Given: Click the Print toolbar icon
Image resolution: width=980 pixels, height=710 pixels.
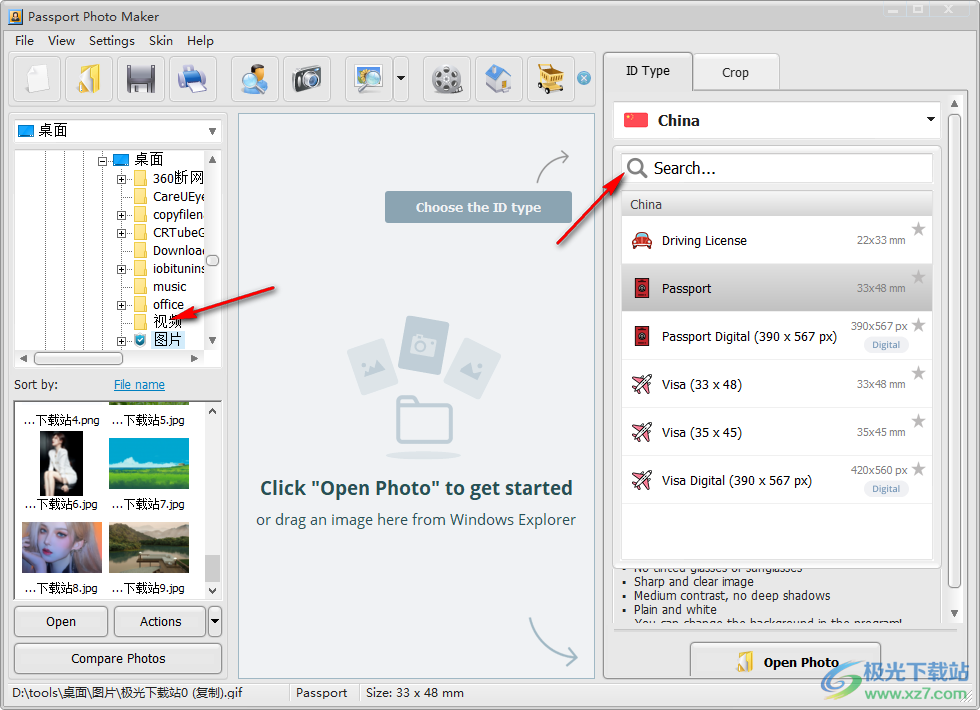Looking at the screenshot, I should (192, 79).
